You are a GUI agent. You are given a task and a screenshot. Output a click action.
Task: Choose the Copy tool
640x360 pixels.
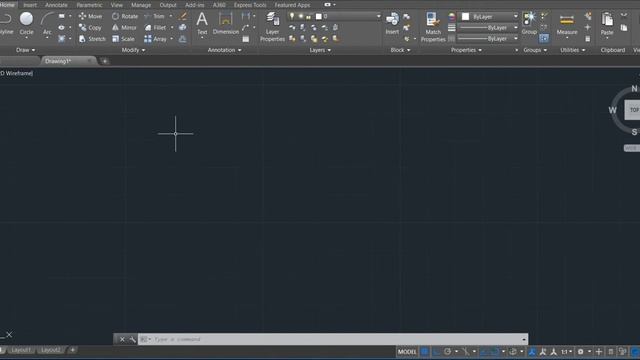click(90, 28)
